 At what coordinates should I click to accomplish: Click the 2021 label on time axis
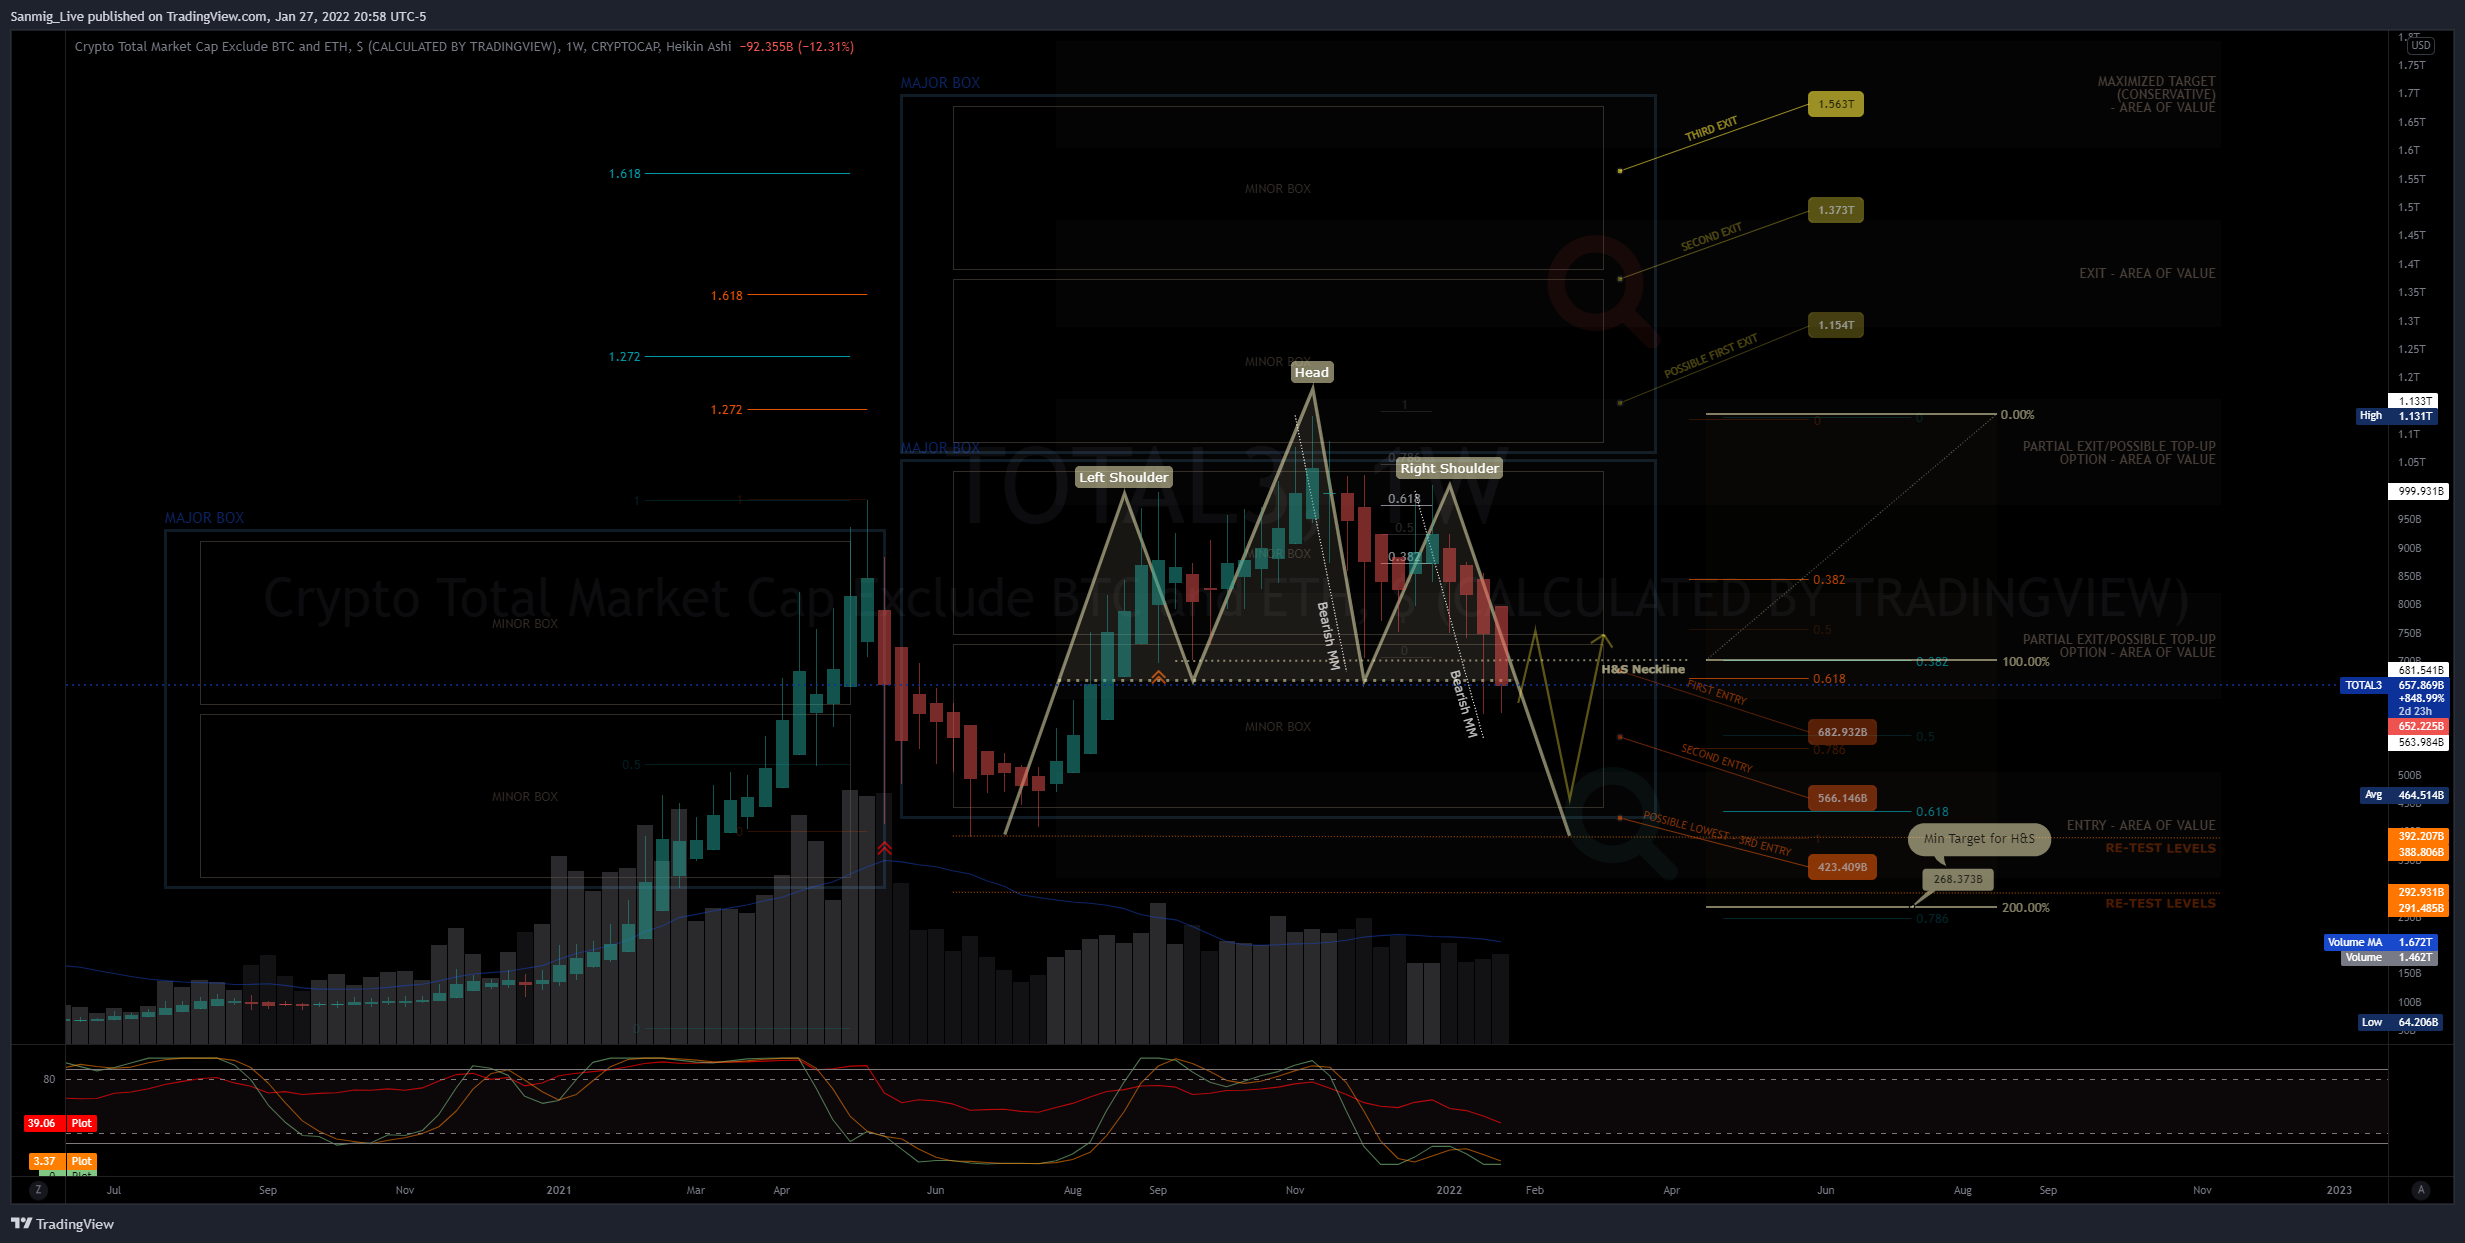pyautogui.click(x=559, y=1190)
